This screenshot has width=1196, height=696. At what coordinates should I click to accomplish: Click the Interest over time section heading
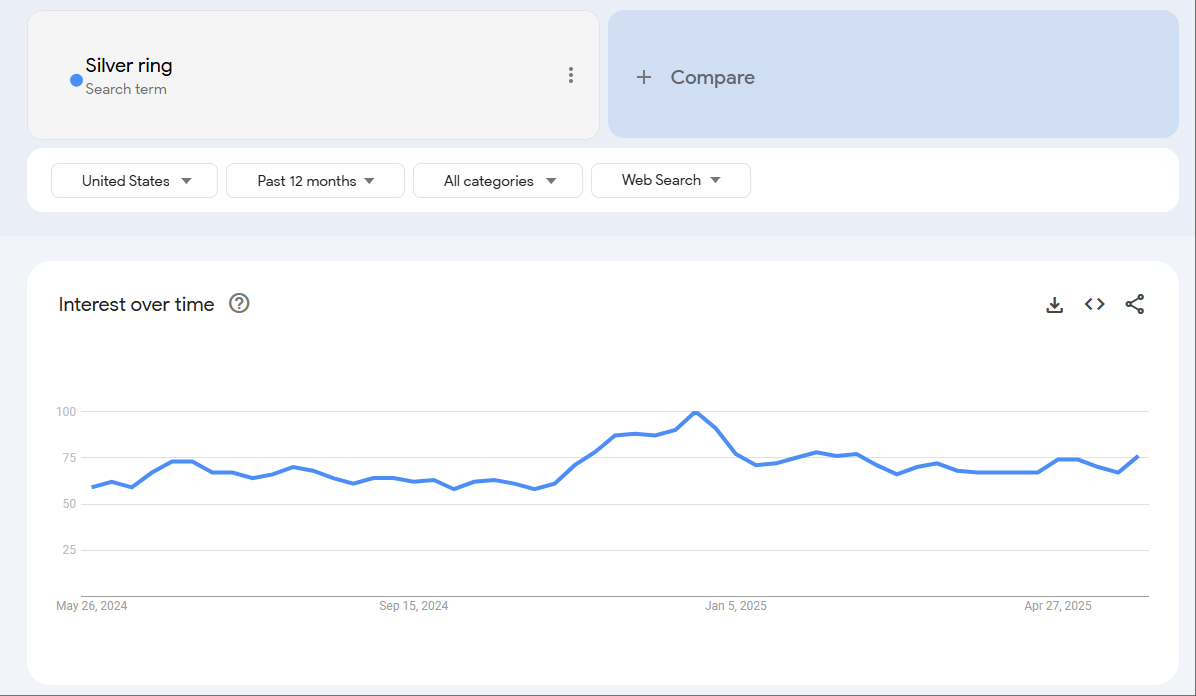(136, 304)
